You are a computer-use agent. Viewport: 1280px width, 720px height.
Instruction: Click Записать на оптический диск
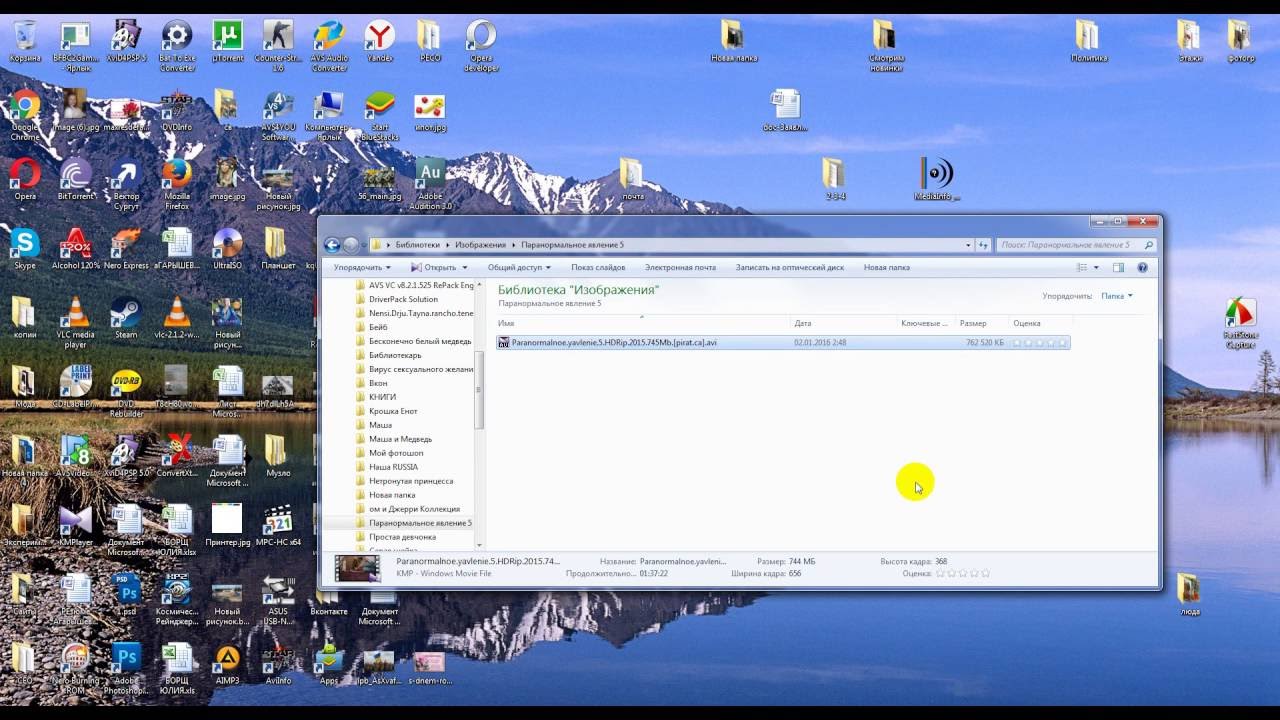(789, 268)
